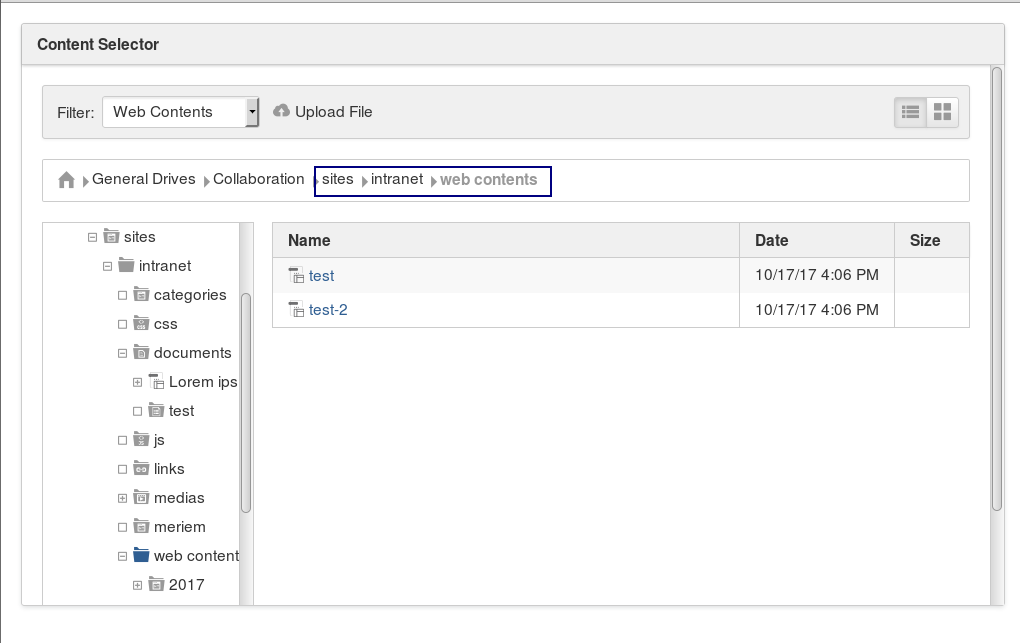1020x643 pixels.
Task: Click the links folder icon
Action: [x=141, y=468]
